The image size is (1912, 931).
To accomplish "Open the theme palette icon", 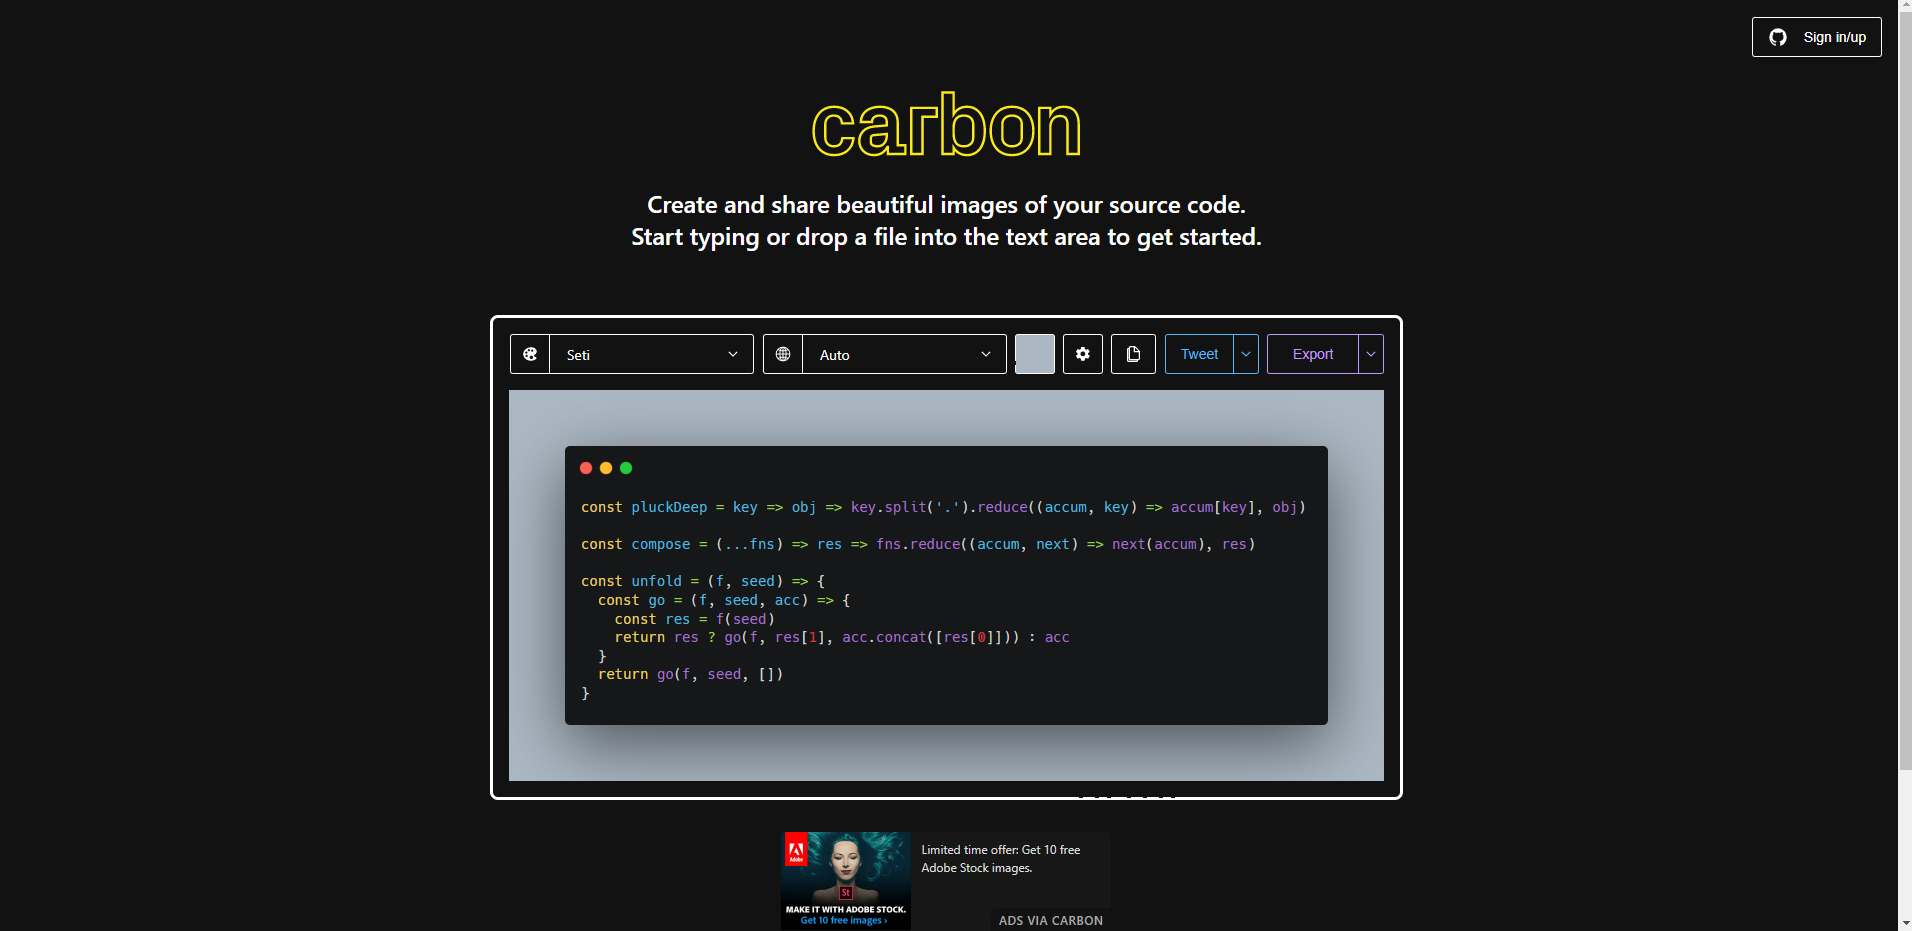I will (x=530, y=354).
